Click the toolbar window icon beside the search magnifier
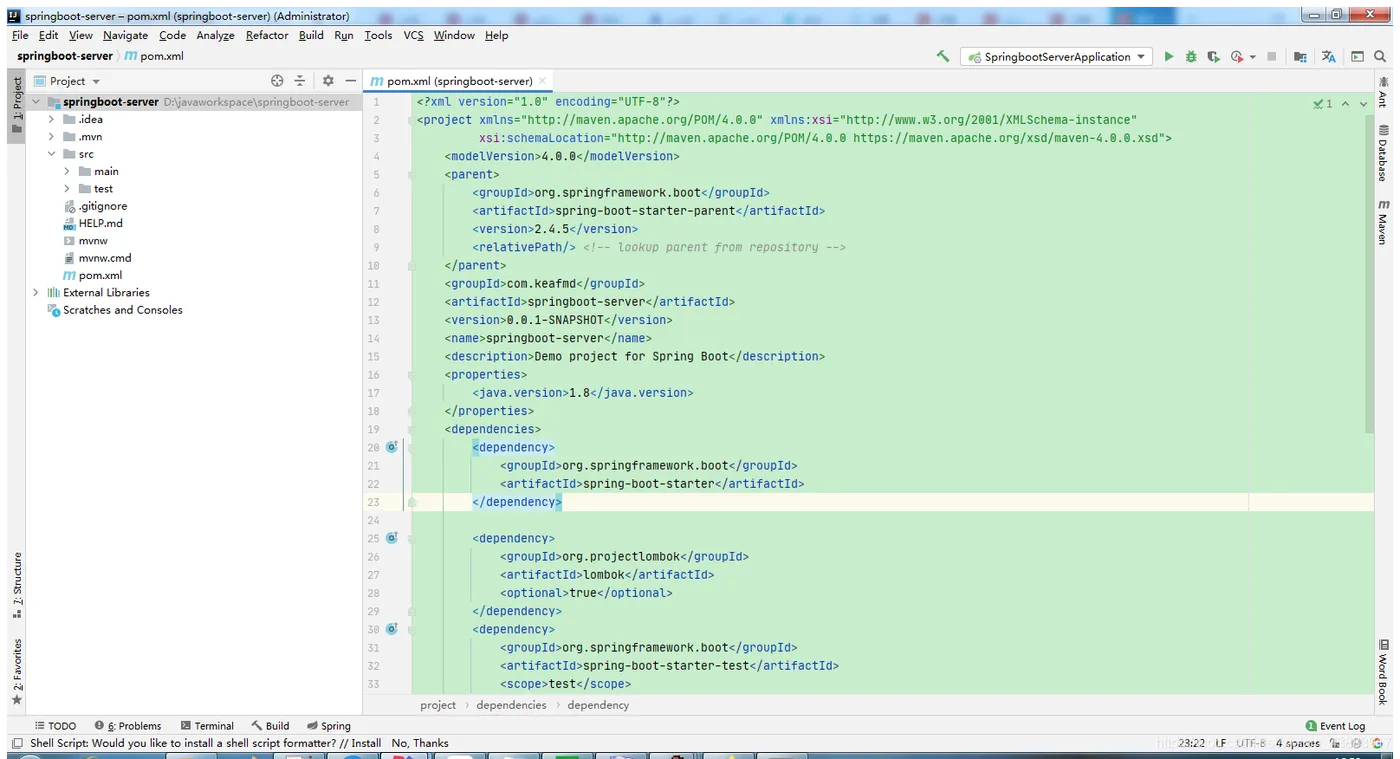 [1357, 57]
